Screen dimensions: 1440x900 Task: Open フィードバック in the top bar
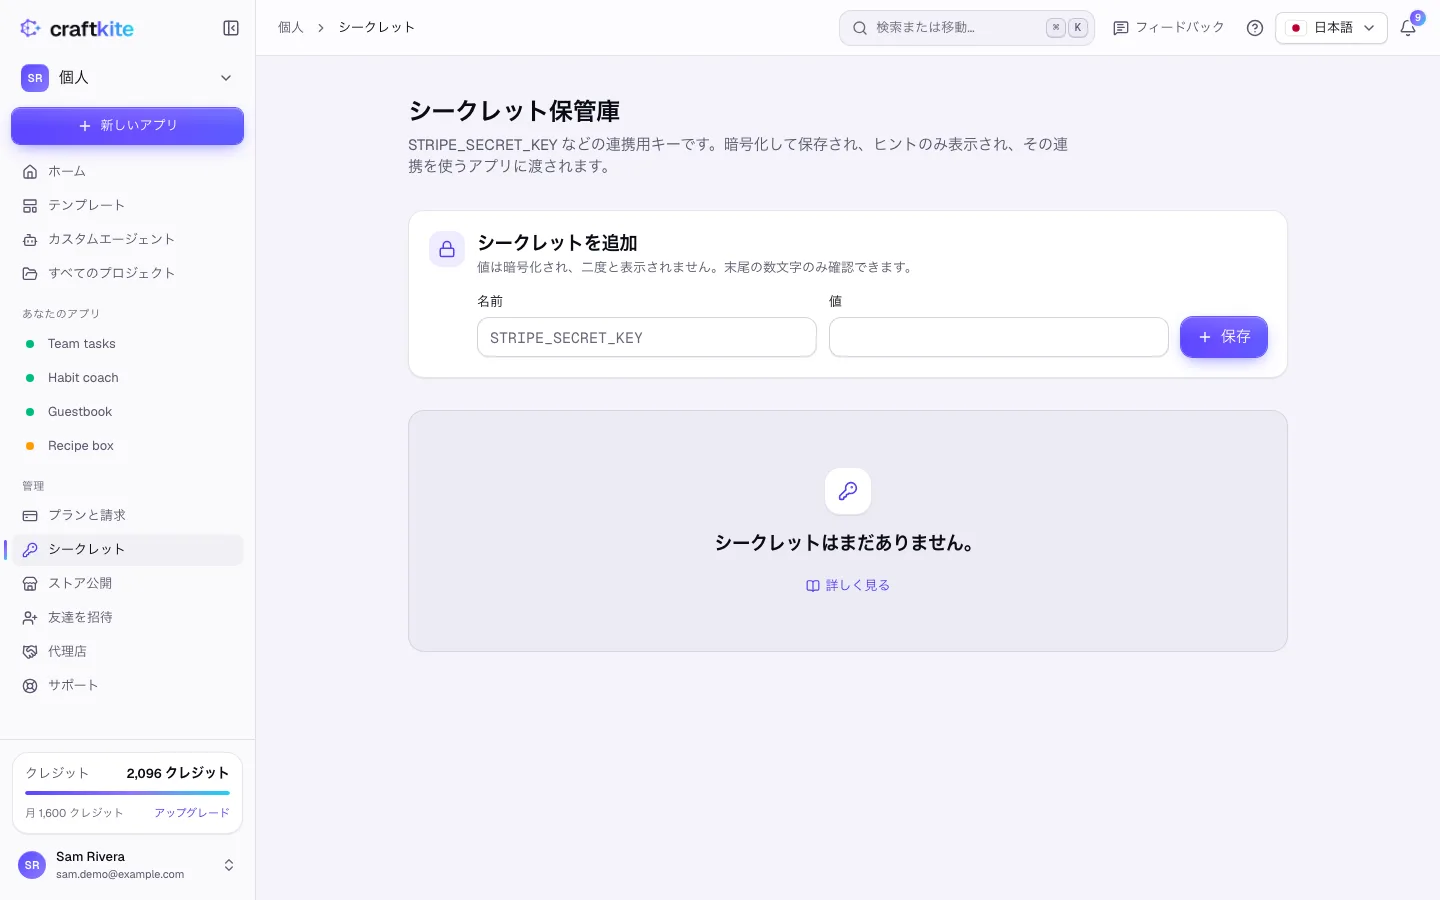1168,28
